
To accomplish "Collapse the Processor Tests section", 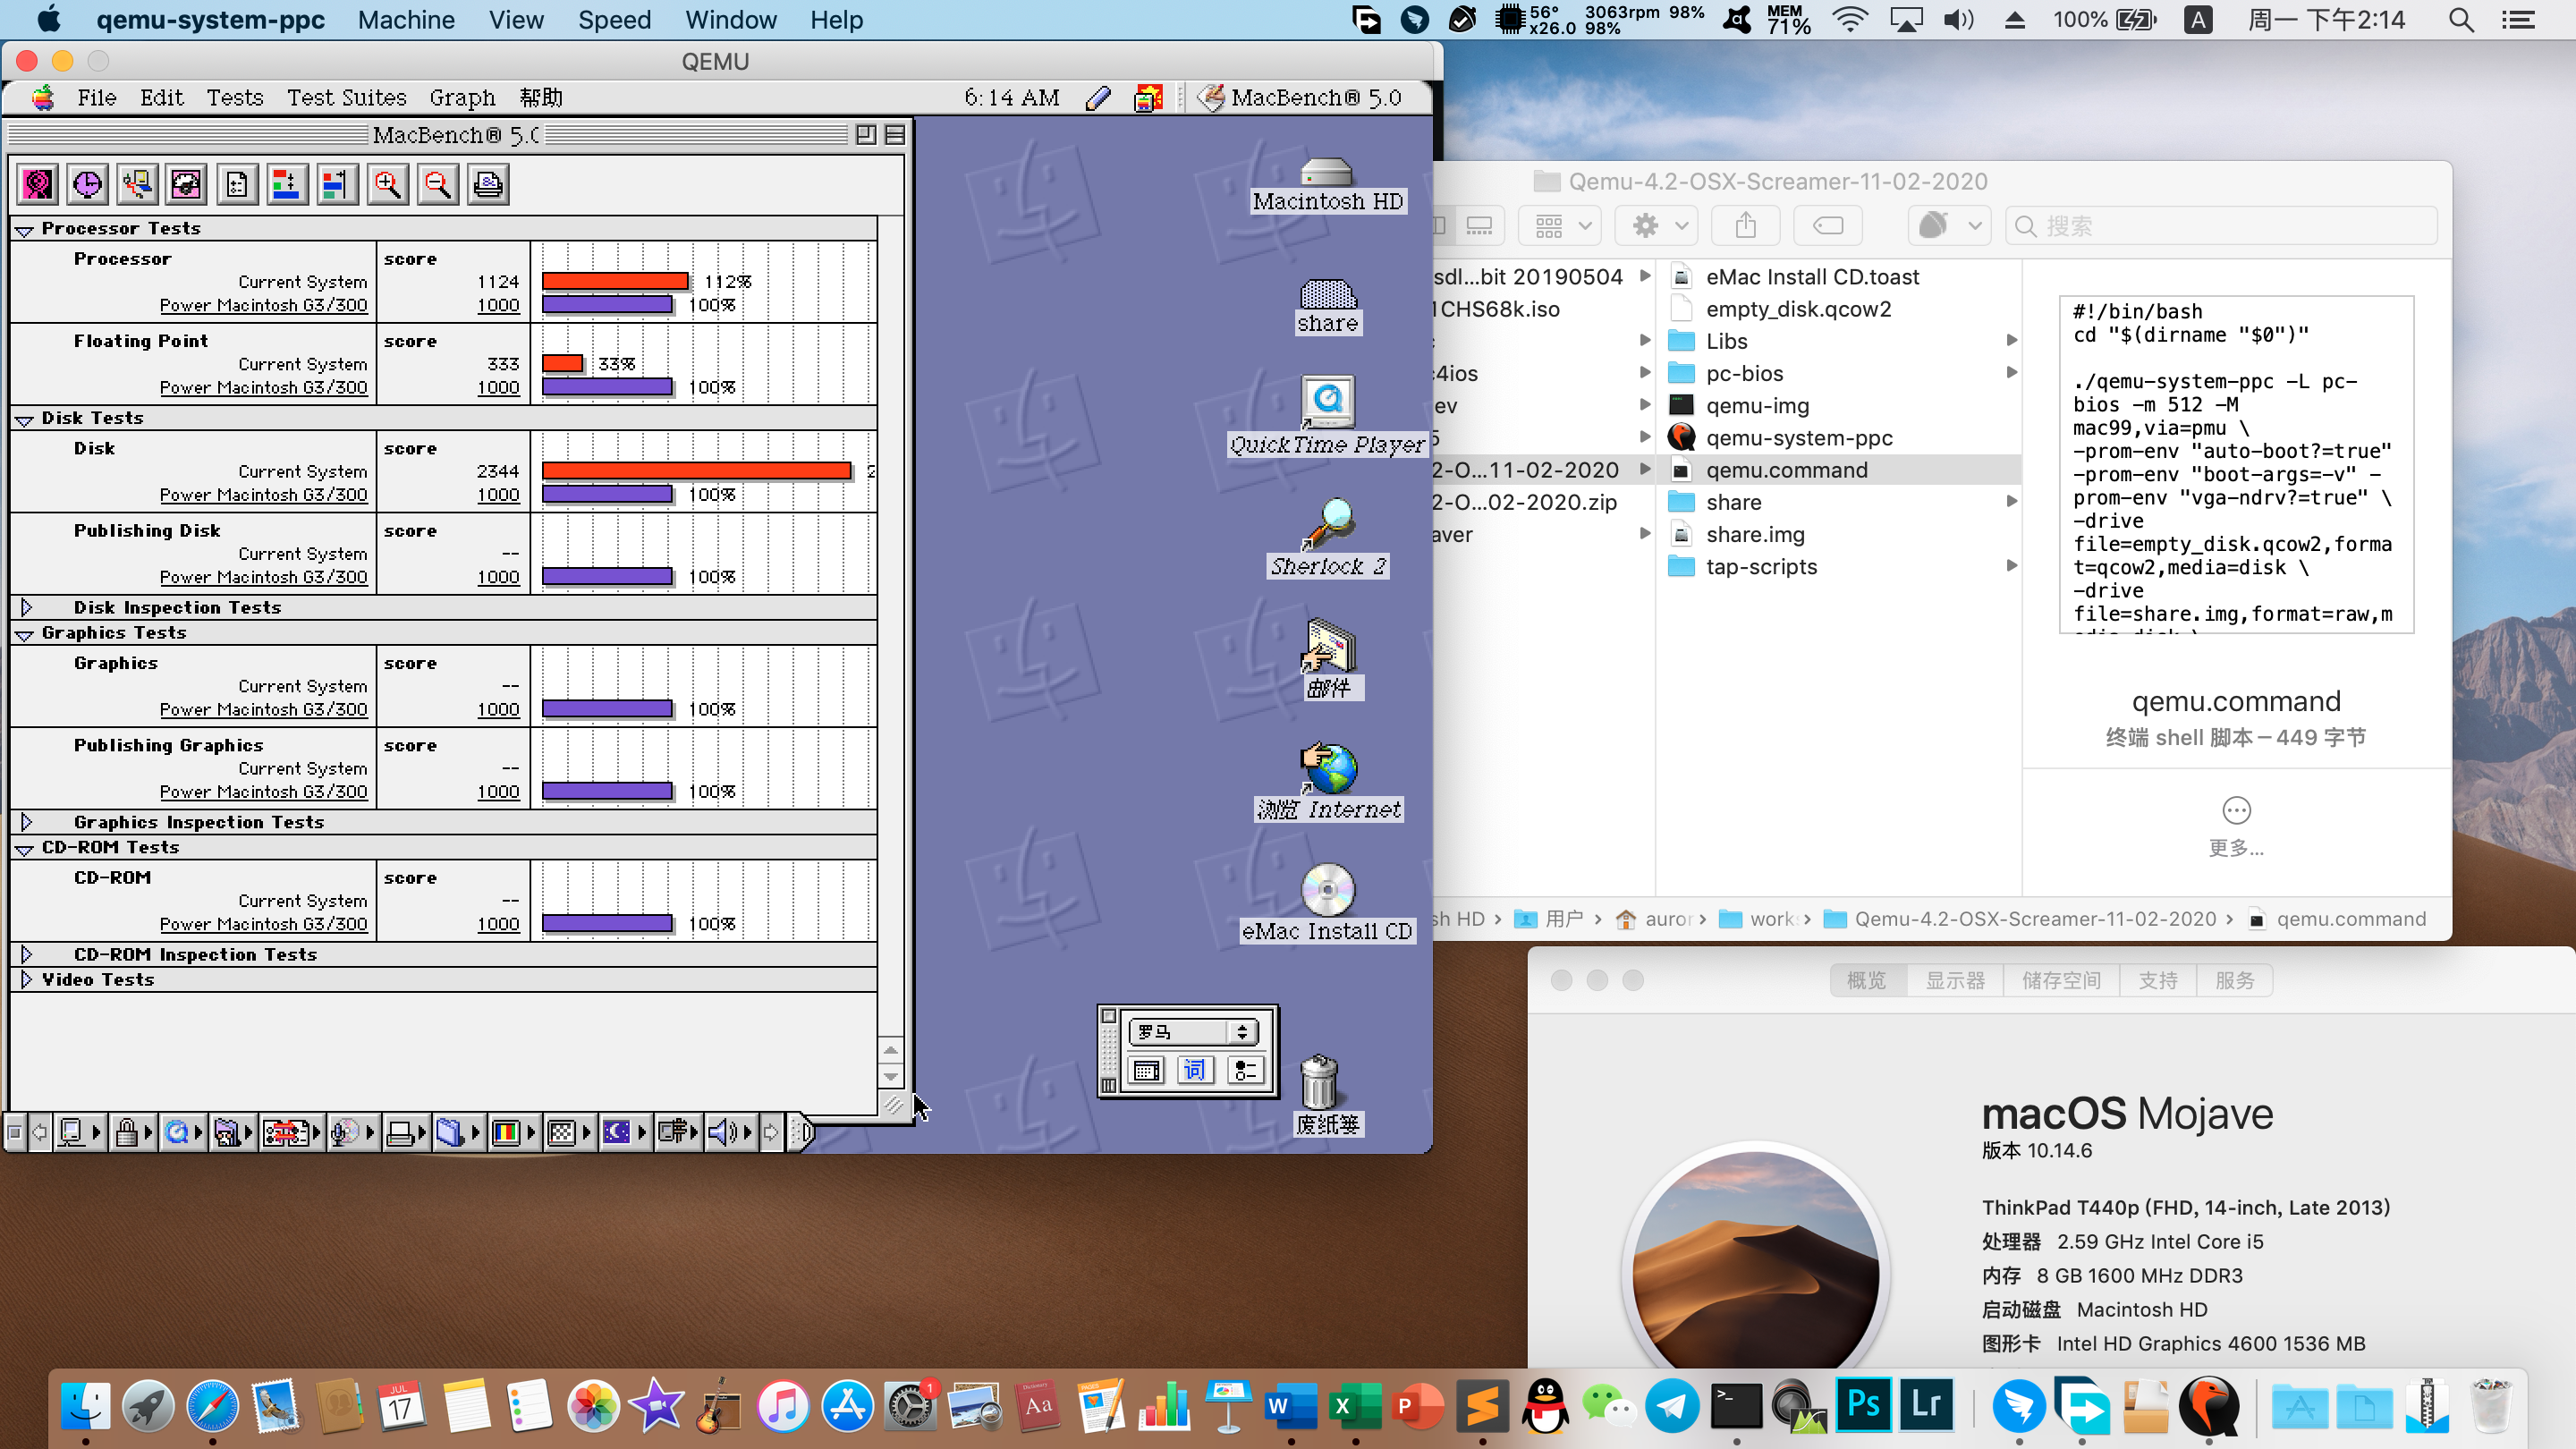I will [25, 229].
